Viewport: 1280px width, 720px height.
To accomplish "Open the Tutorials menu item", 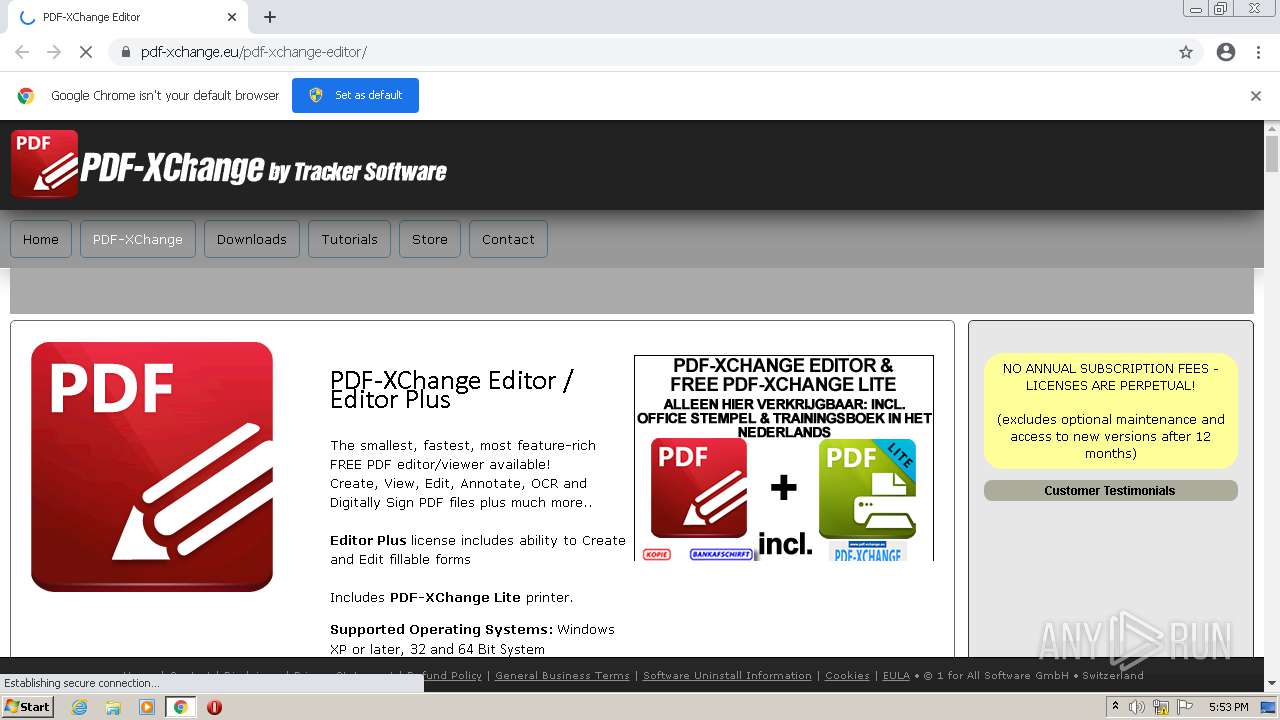I will [350, 239].
